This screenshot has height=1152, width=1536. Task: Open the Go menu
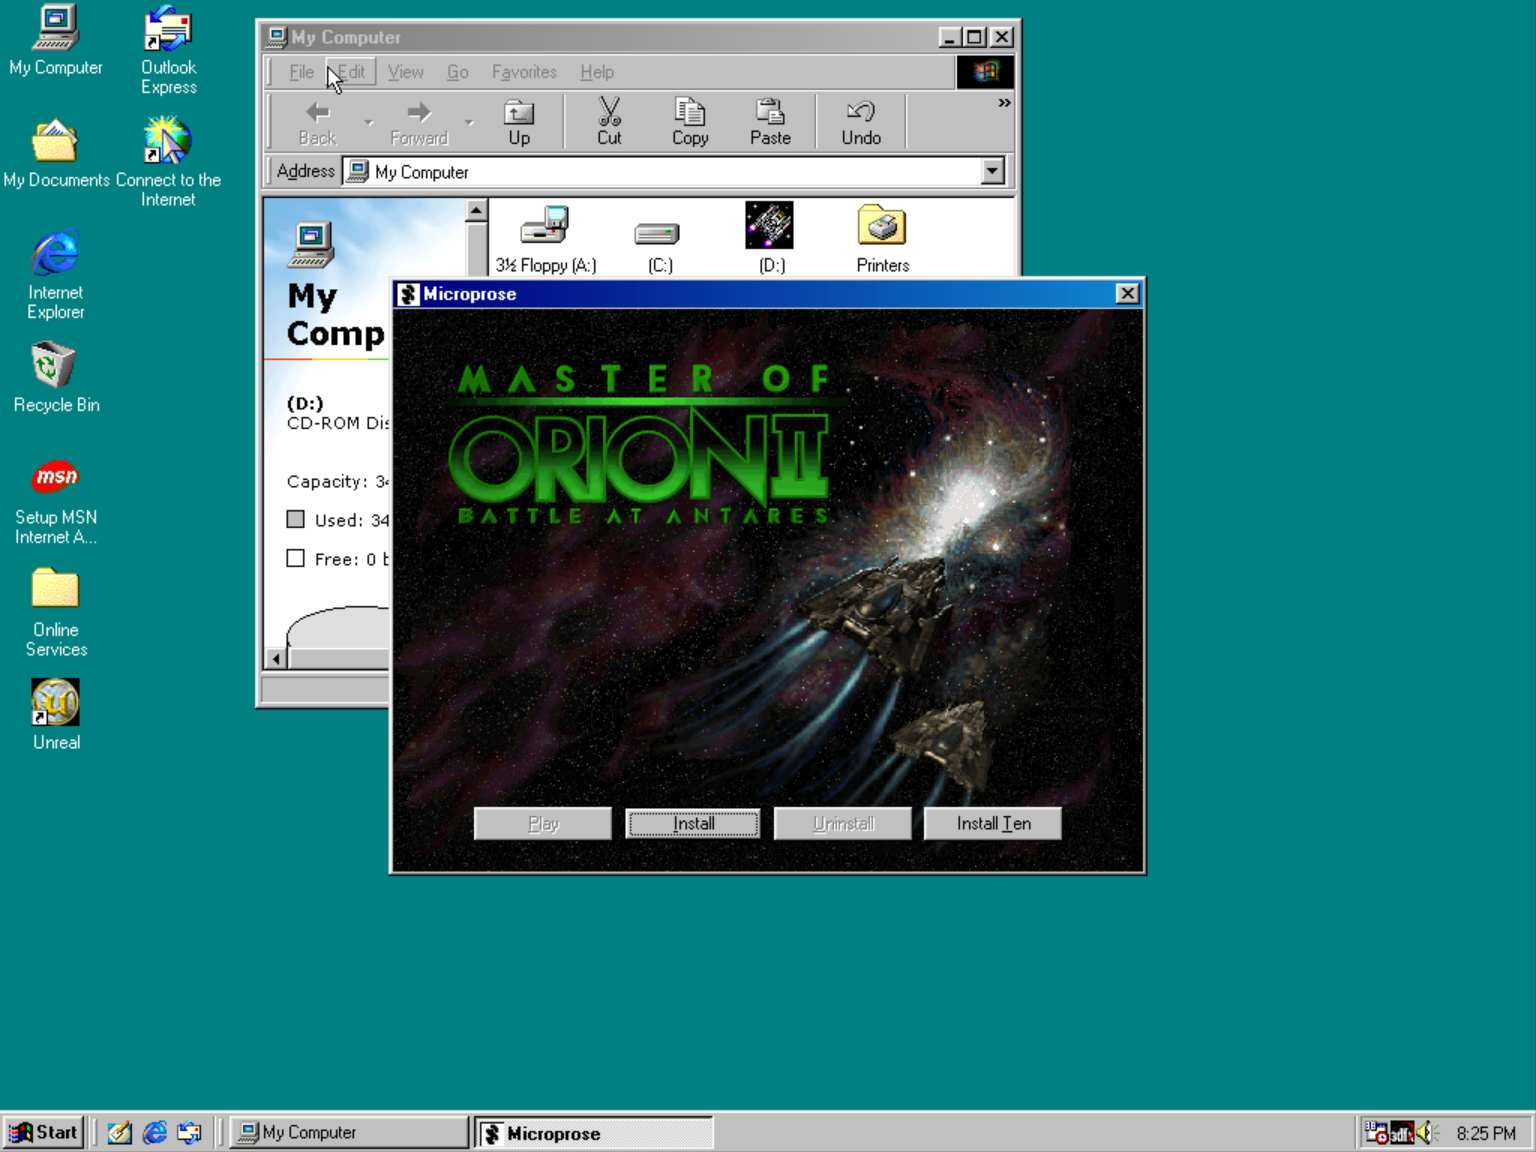click(457, 72)
